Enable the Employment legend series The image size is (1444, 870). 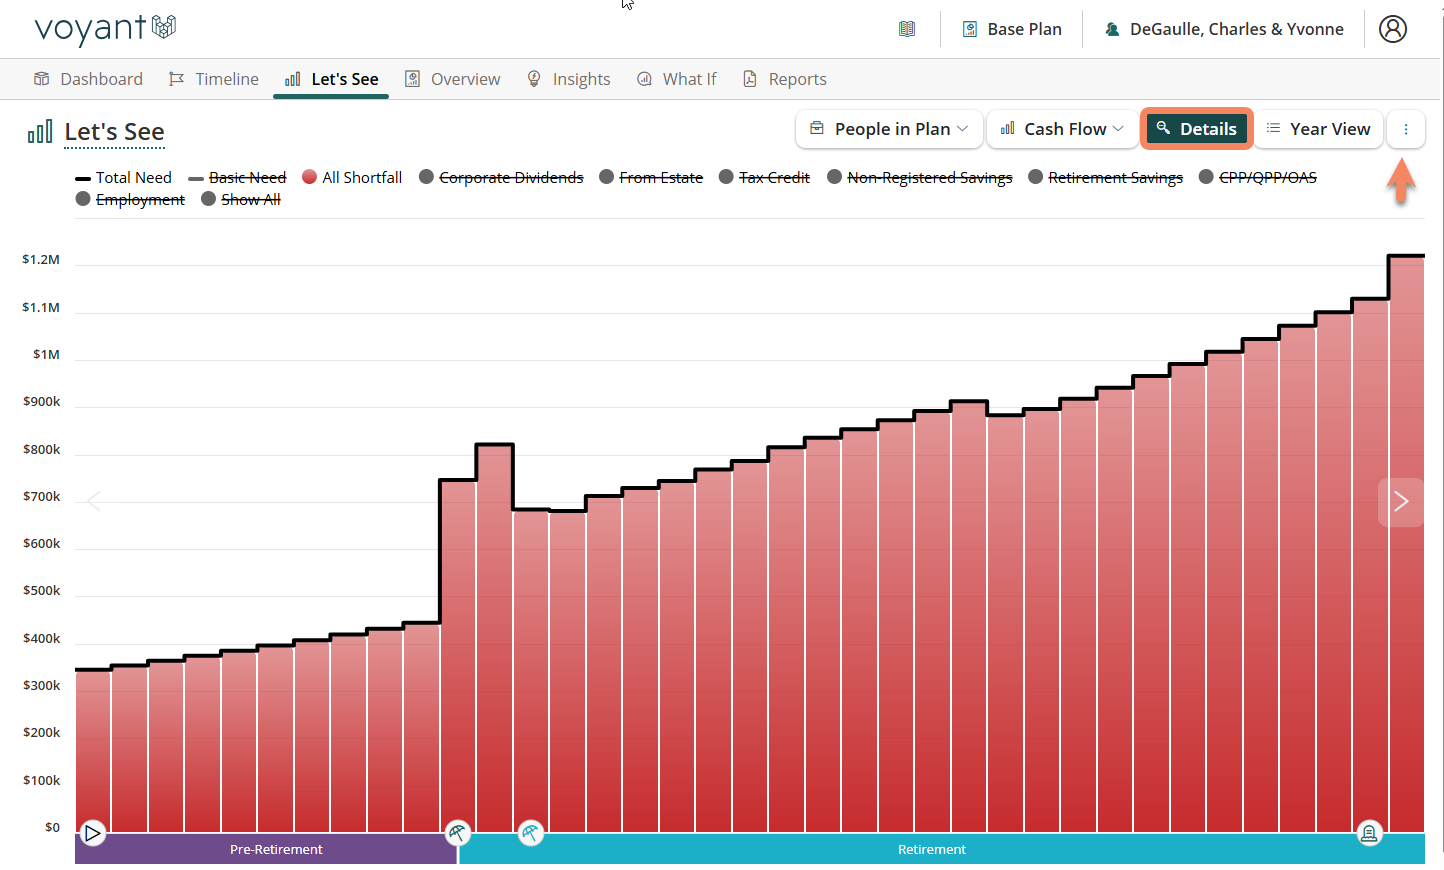coord(130,199)
